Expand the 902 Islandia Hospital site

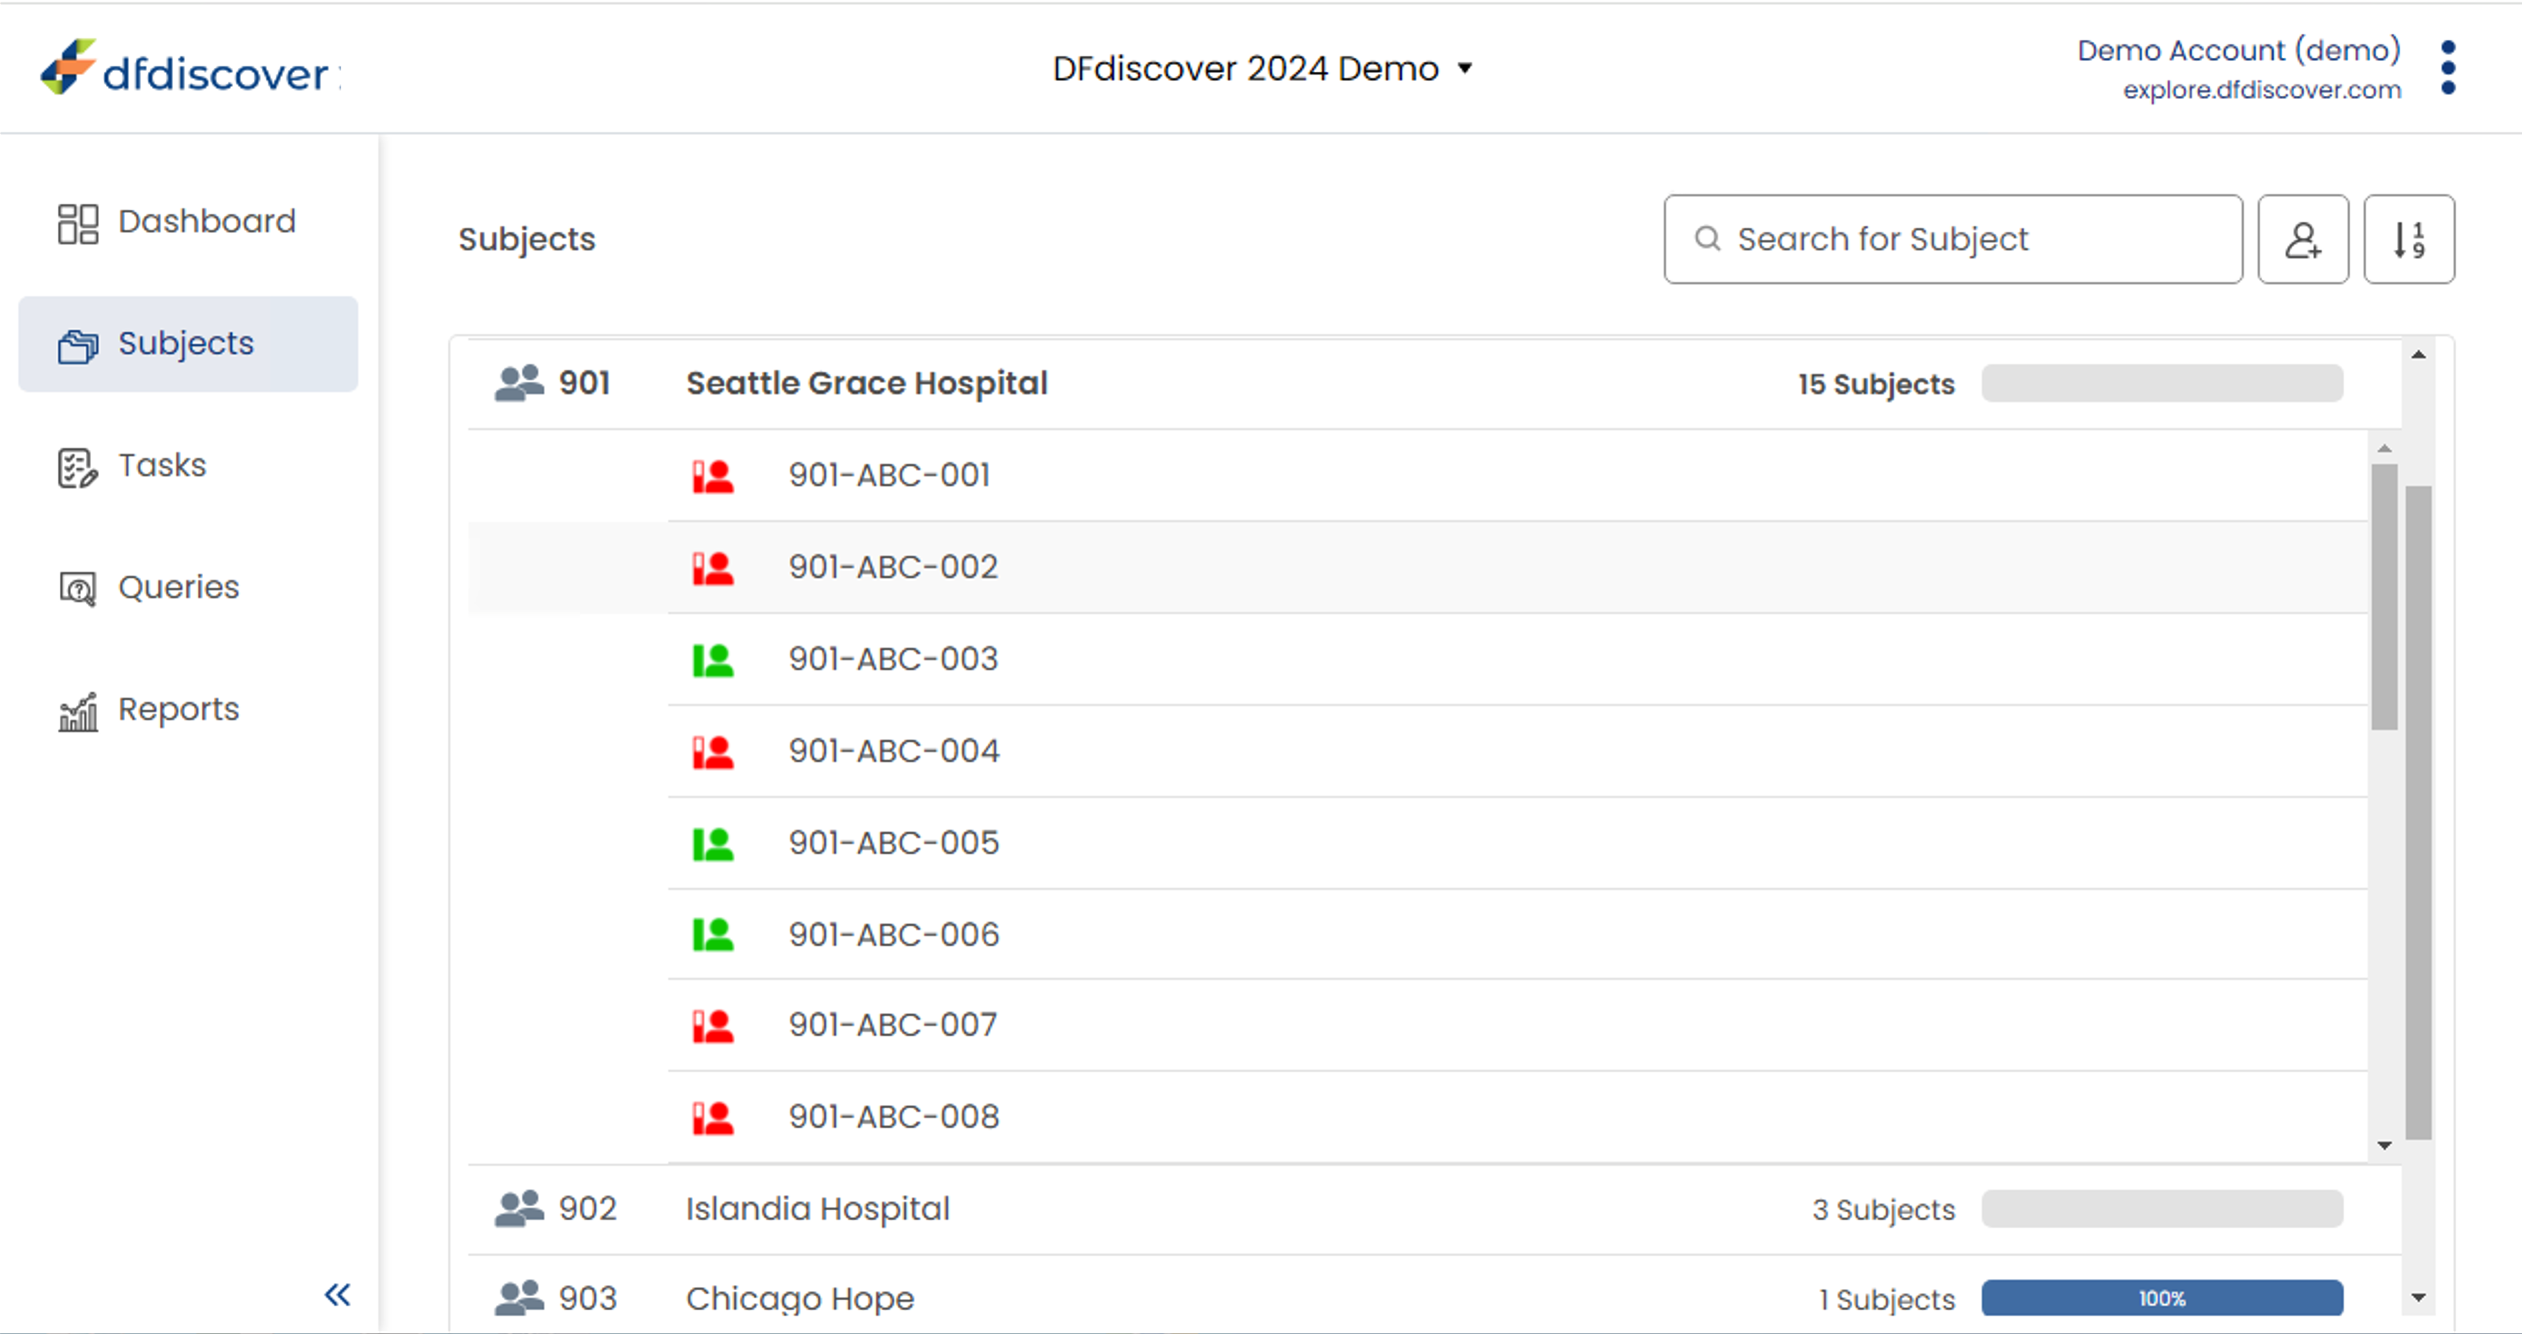point(1434,1209)
